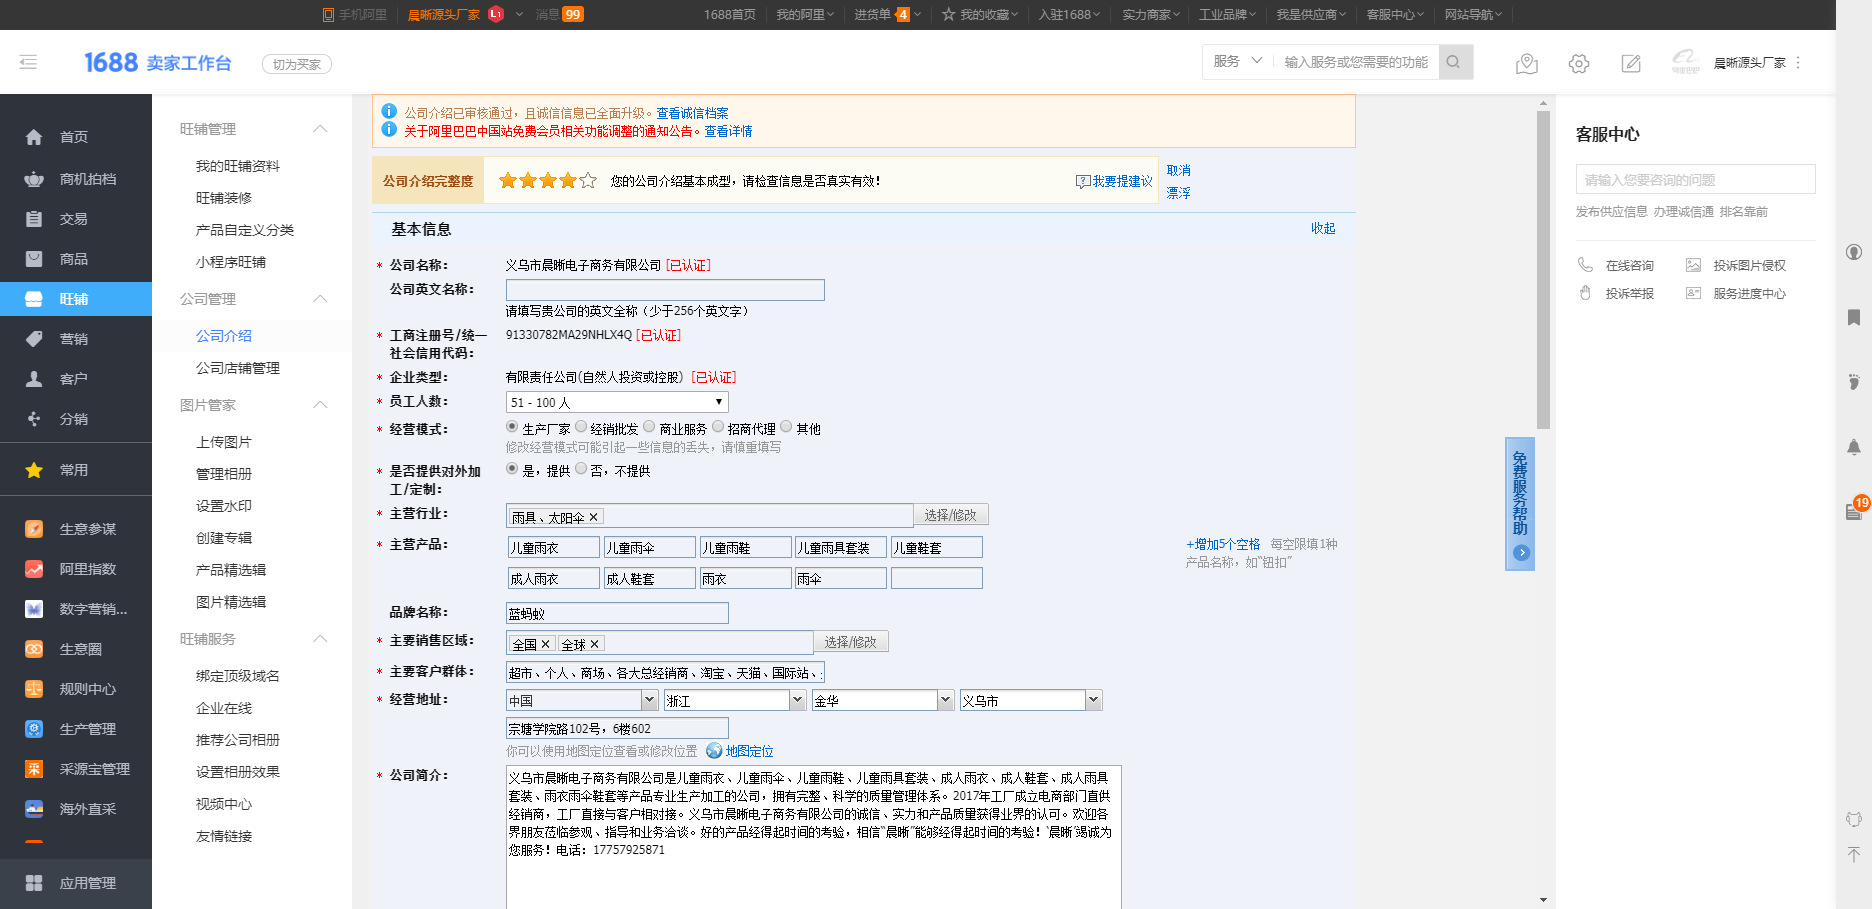Screen dimensions: 1872x909
Task: Remove the 全球 sales region tag
Action: point(594,644)
